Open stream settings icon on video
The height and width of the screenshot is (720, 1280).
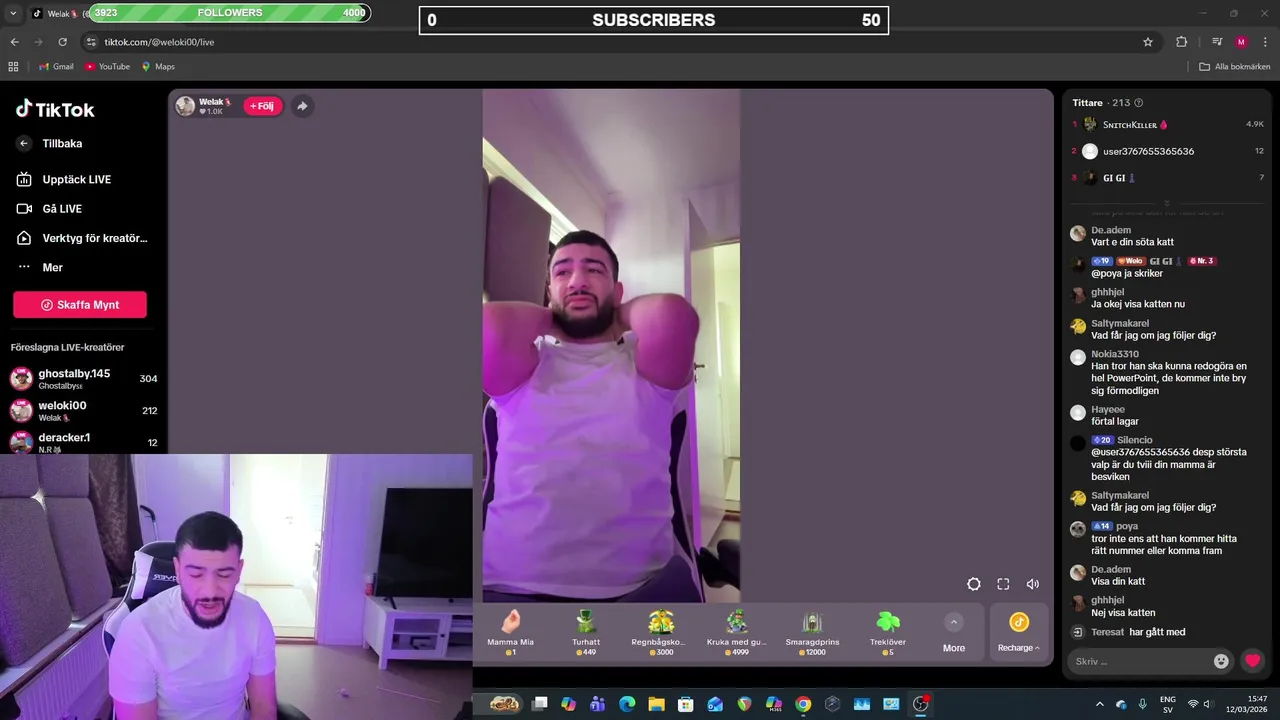tap(973, 584)
